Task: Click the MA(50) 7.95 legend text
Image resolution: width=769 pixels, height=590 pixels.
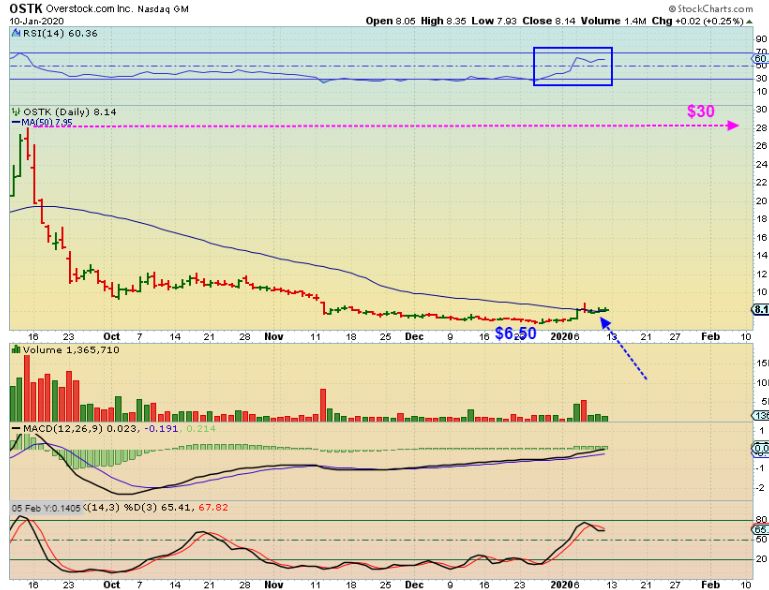Action: point(47,123)
